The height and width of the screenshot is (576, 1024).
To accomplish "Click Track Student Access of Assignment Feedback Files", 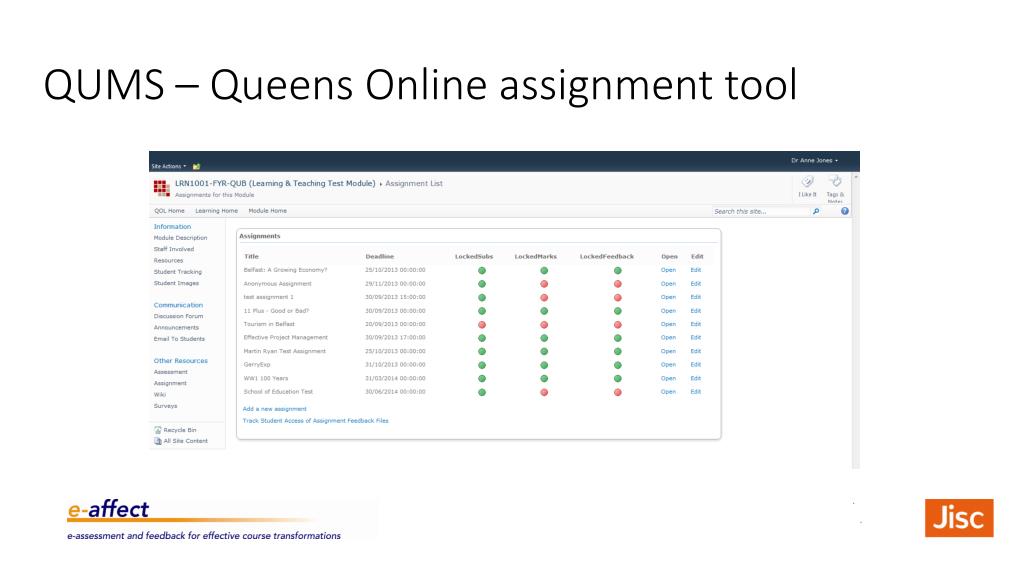I will click(315, 421).
